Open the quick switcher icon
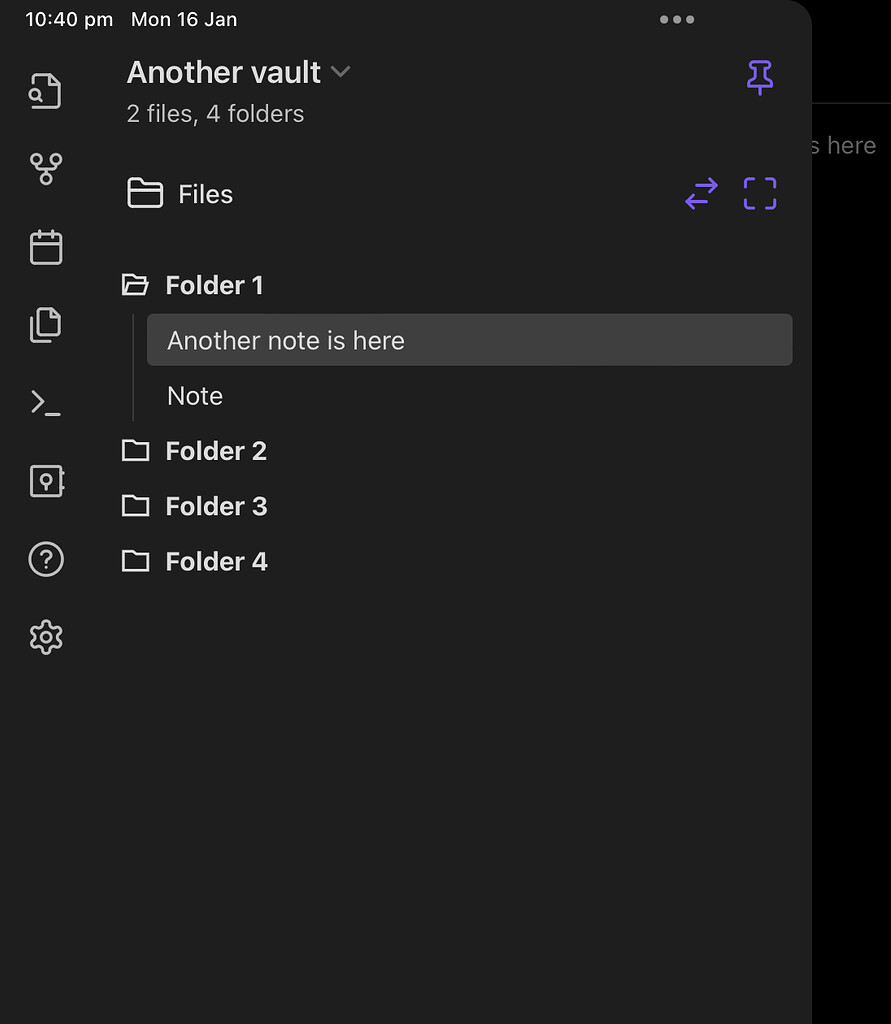The height and width of the screenshot is (1024, 891). 45,90
